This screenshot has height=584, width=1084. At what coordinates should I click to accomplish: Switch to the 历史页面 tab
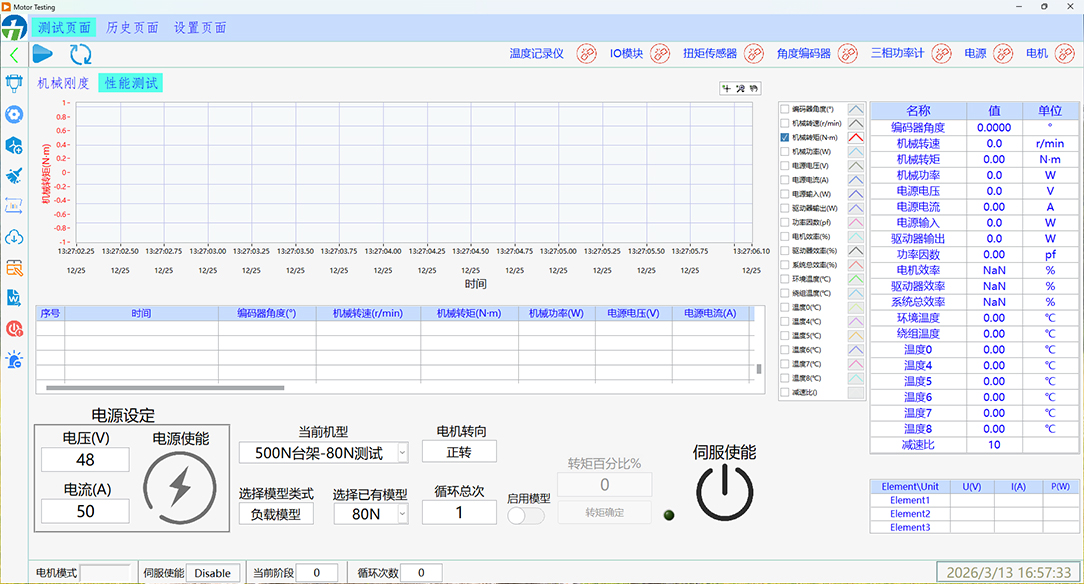(x=132, y=28)
